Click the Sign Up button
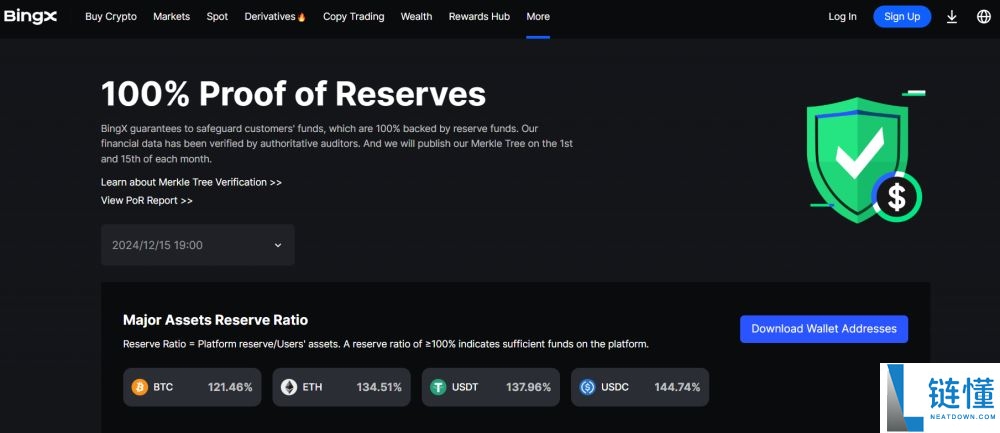Viewport: 1000px width, 433px height. 902,17
